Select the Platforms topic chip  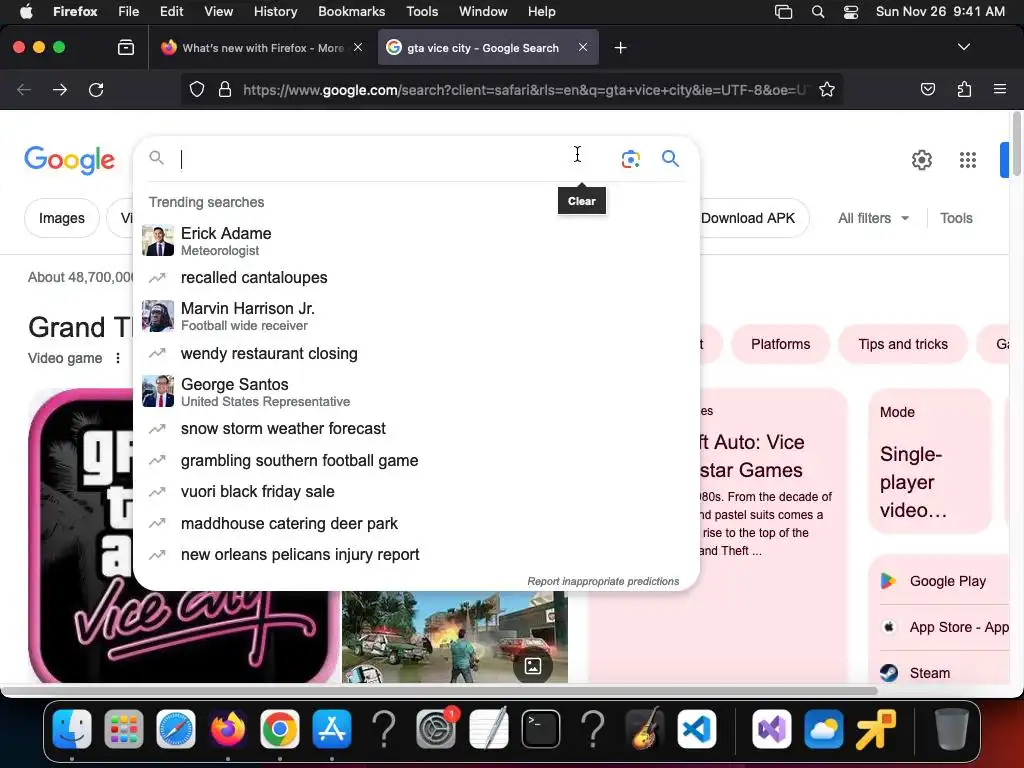point(780,344)
